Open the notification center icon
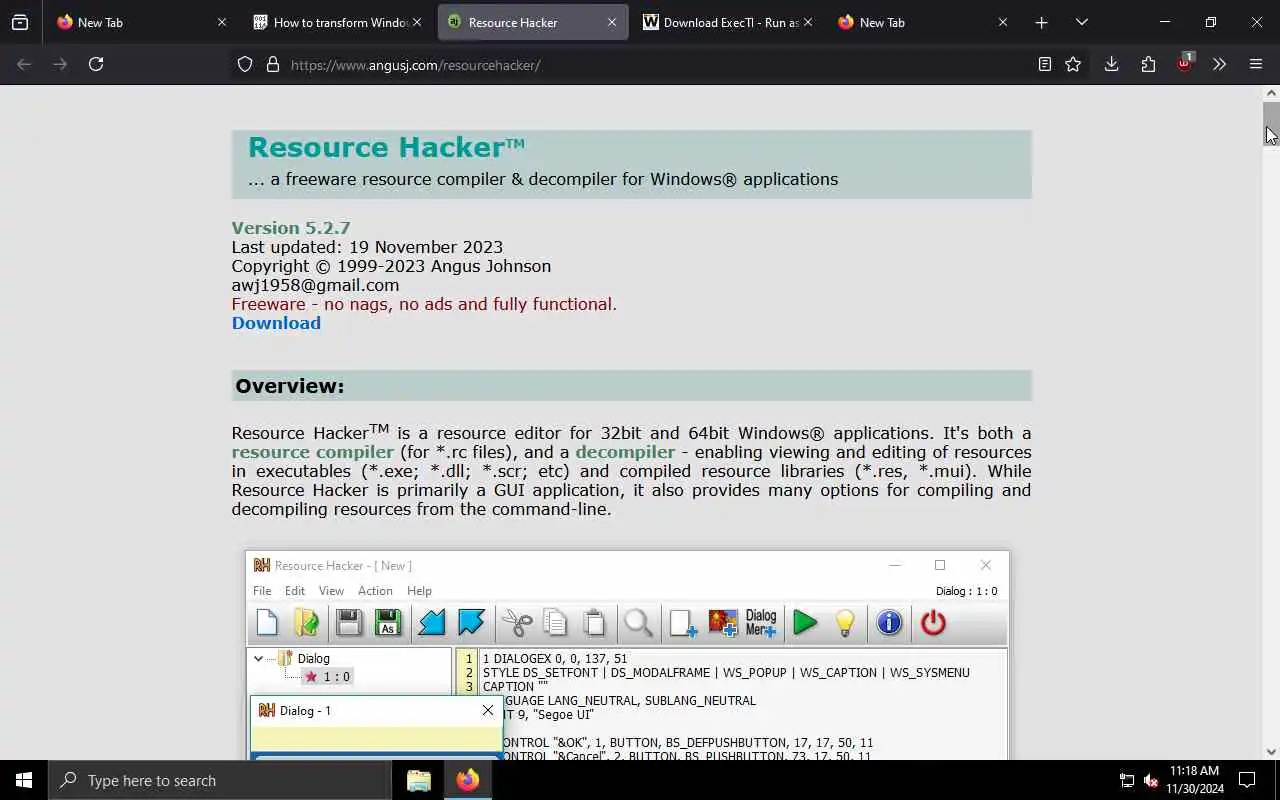The height and width of the screenshot is (800, 1280). pos(1247,780)
